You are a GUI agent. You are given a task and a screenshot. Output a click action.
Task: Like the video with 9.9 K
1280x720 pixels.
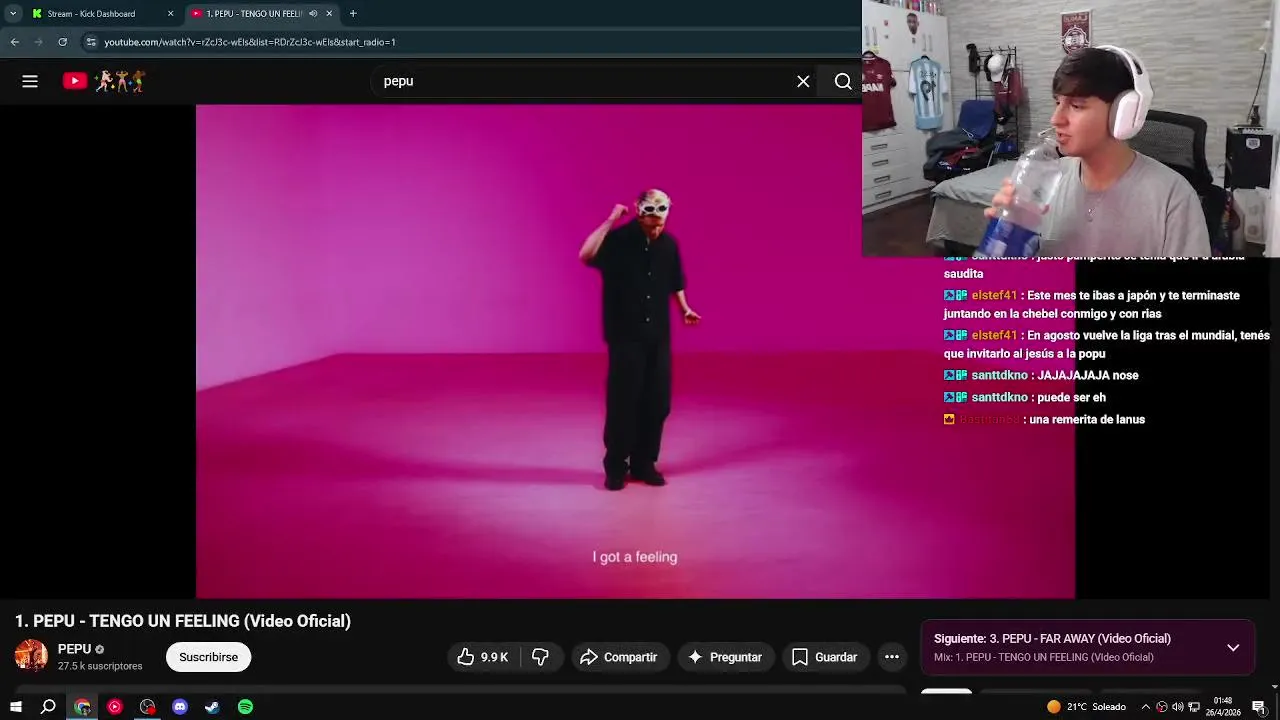pyautogui.click(x=483, y=657)
